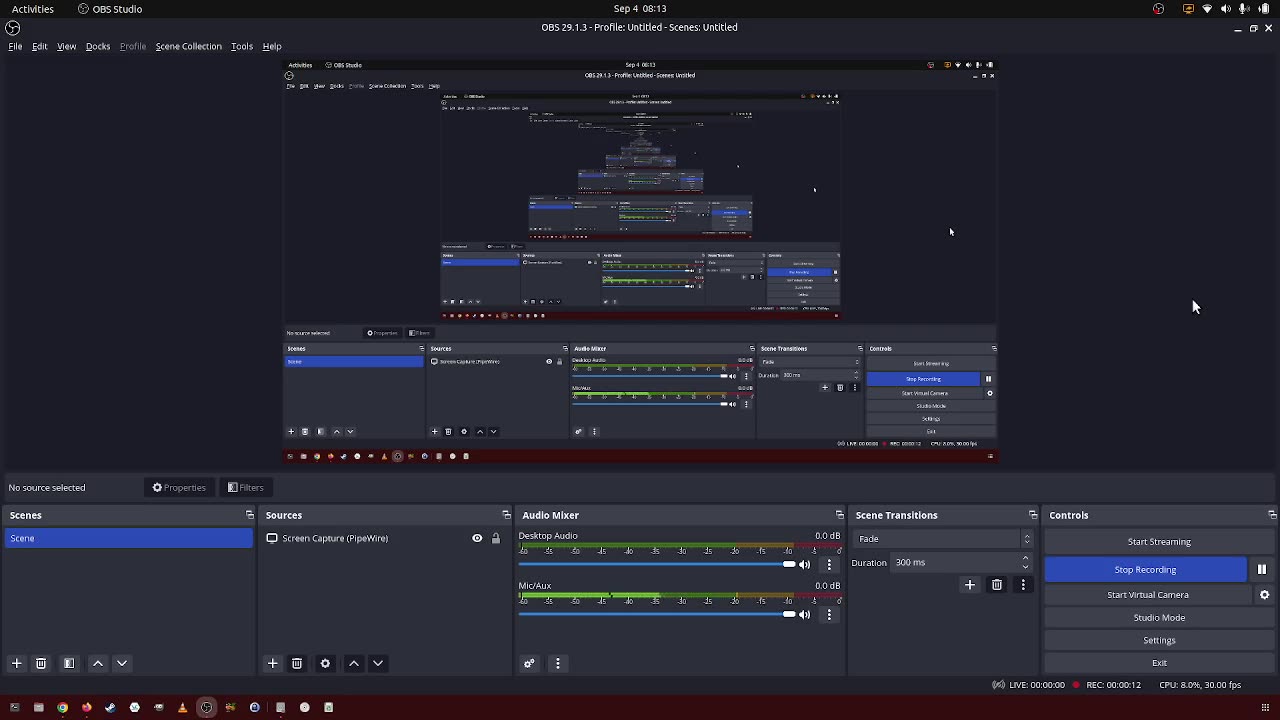The image size is (1280, 720).
Task: Open OBS tray indicator in top bar
Action: 1158,9
